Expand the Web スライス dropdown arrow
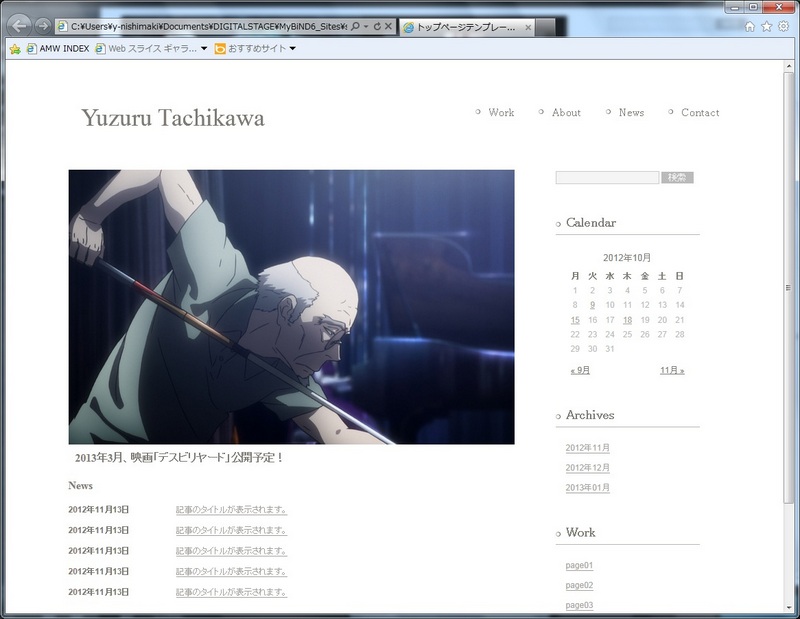Viewport: 800px width, 619px height. click(204, 48)
